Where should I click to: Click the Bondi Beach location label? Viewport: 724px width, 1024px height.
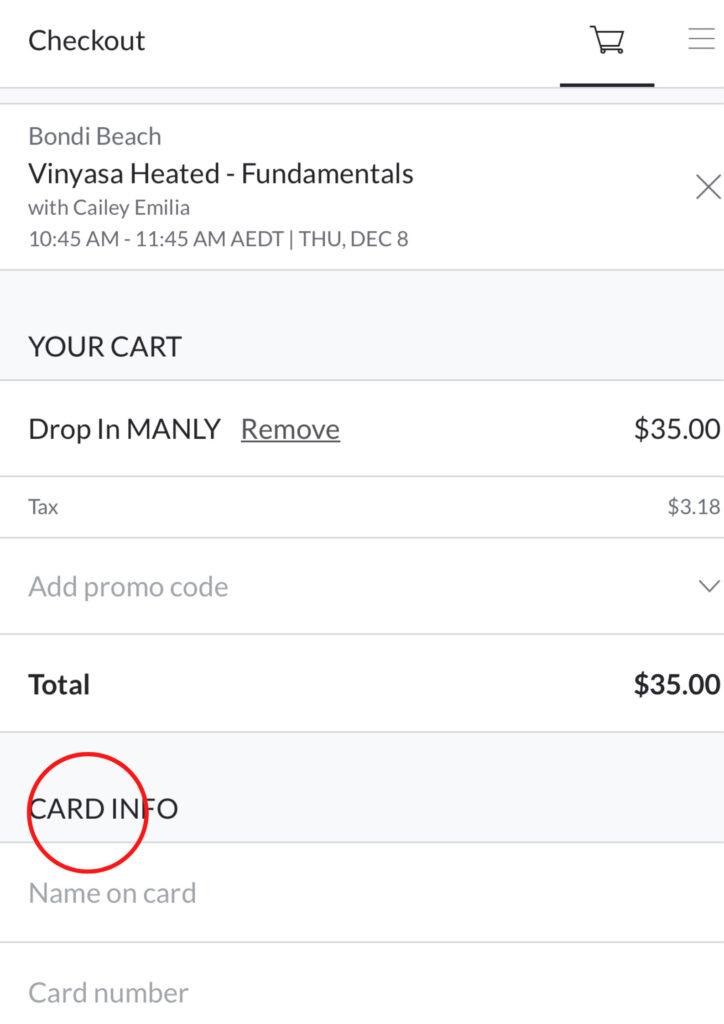94,136
